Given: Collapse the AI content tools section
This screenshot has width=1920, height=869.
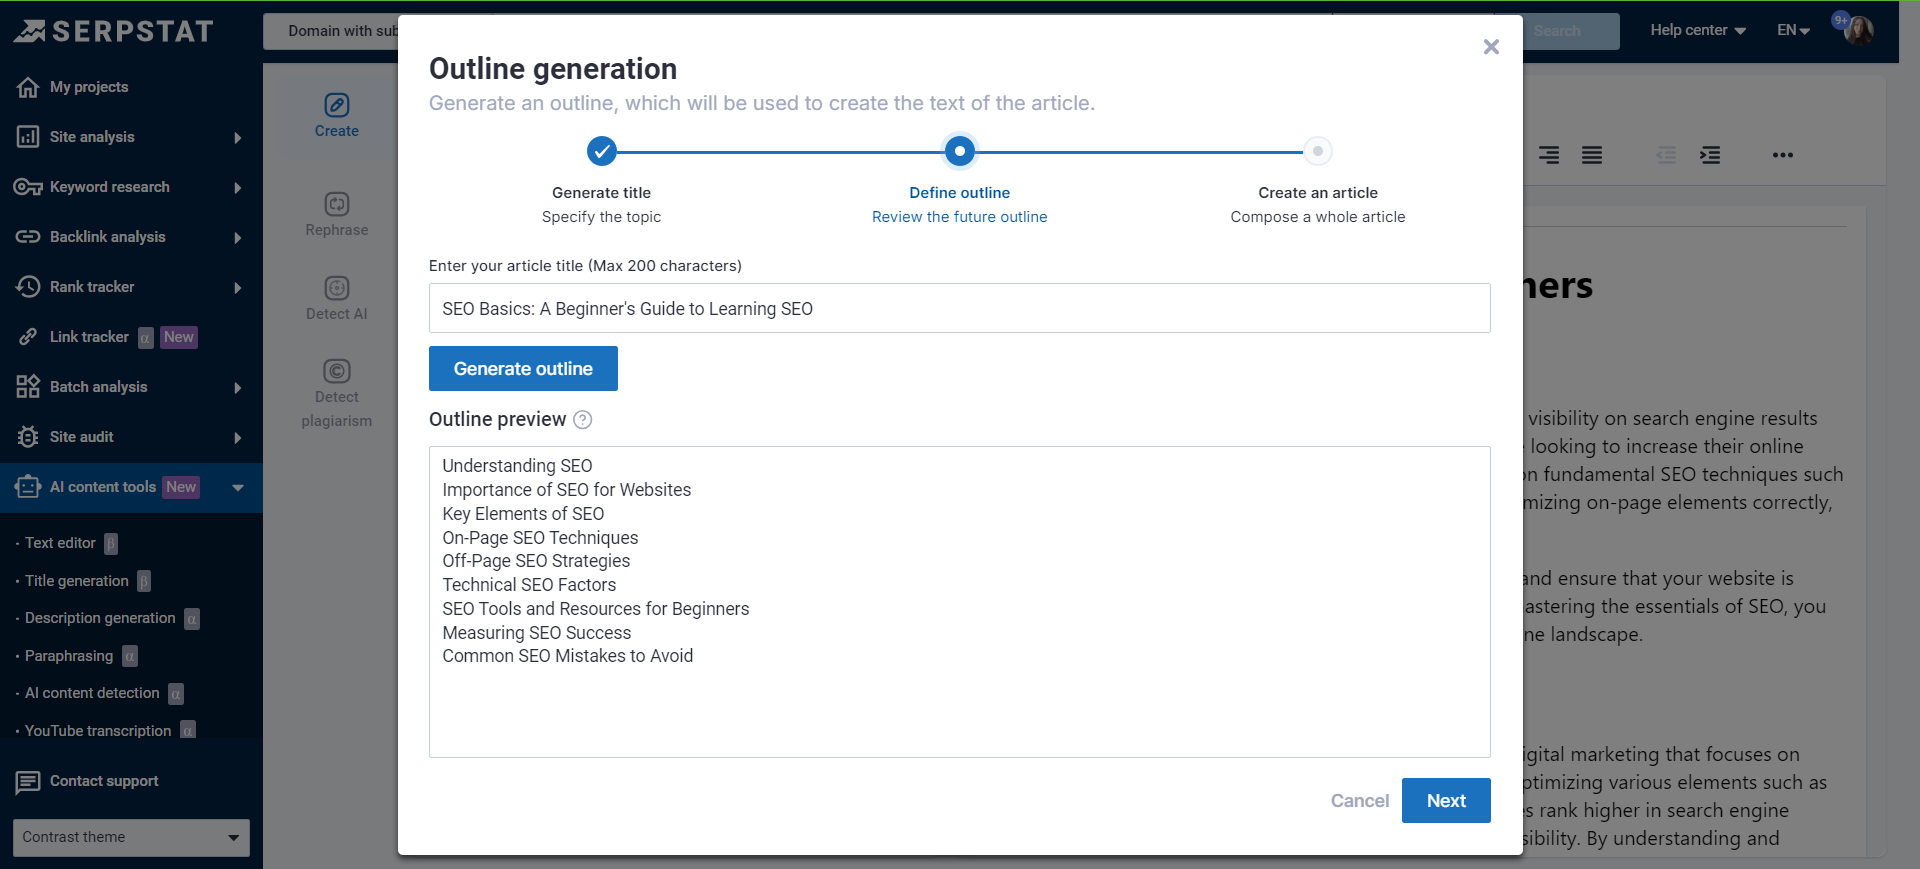Looking at the screenshot, I should pos(238,488).
